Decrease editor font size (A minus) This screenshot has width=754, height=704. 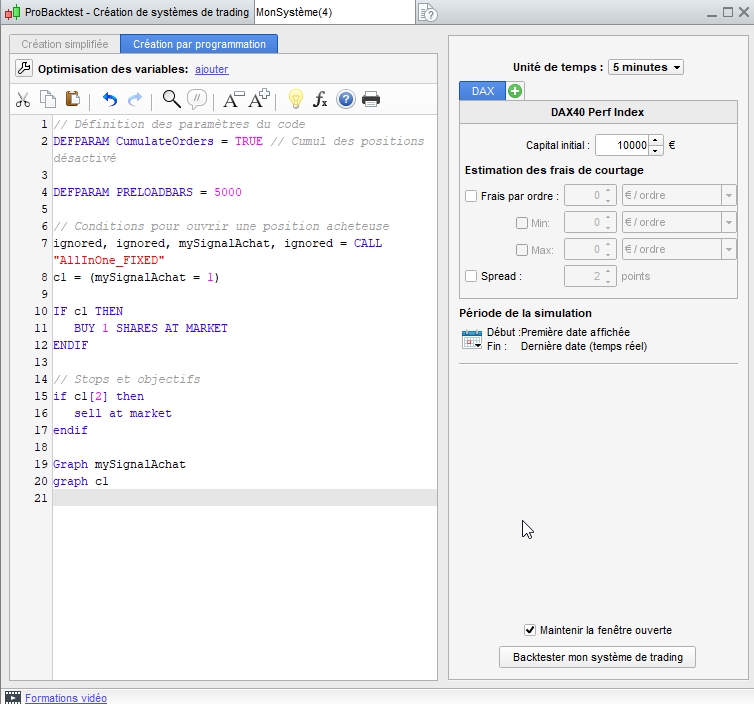pyautogui.click(x=233, y=99)
